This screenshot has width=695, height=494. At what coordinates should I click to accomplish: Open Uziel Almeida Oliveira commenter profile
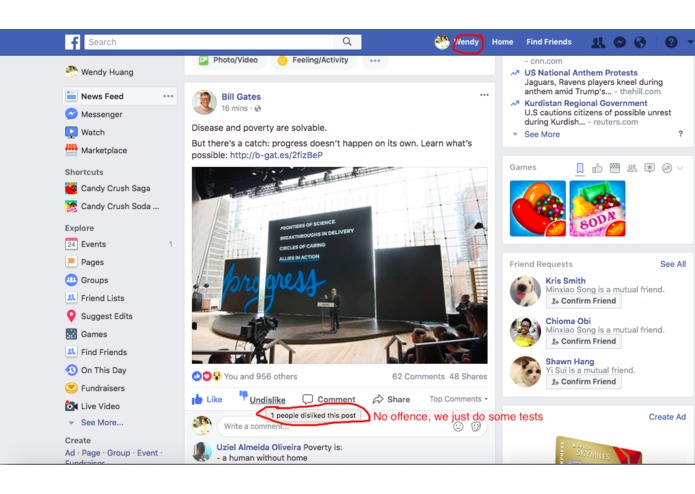click(258, 447)
